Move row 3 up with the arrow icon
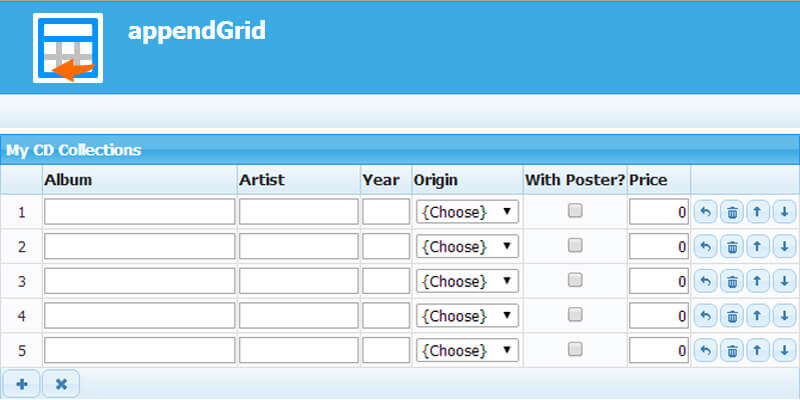This screenshot has width=800, height=400. 758,282
